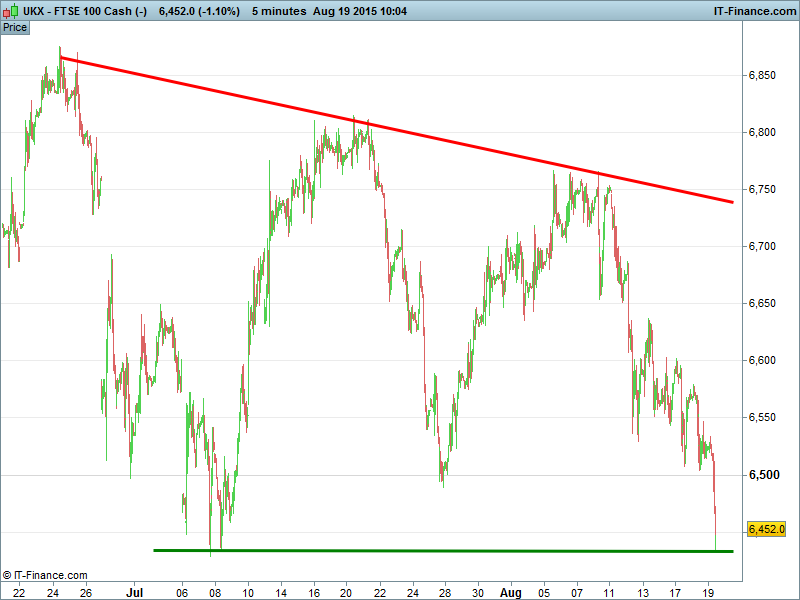Click the Aug 19 2015 10:04 timestamp
This screenshot has width=800, height=600.
(x=360, y=11)
